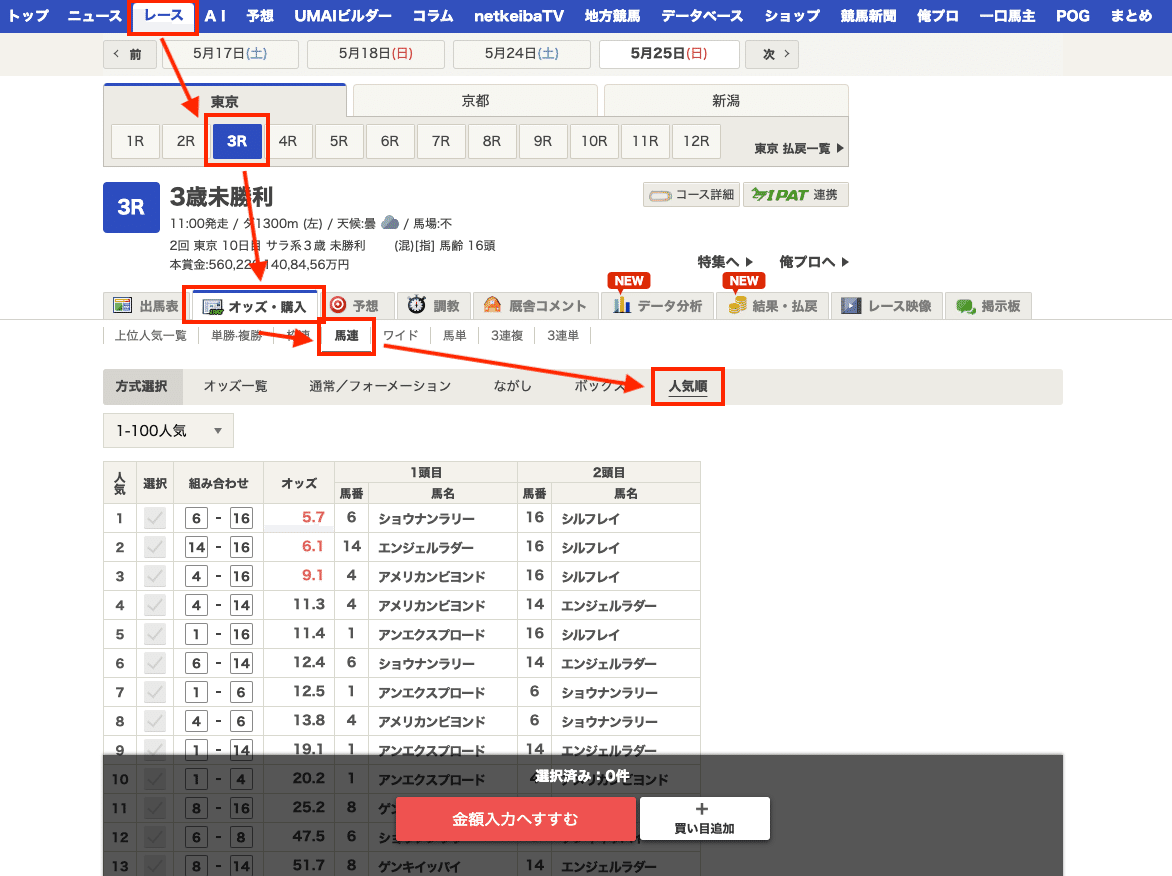The image size is (1172, 876).
Task: Select race 1R button
Action: pyautogui.click(x=135, y=141)
